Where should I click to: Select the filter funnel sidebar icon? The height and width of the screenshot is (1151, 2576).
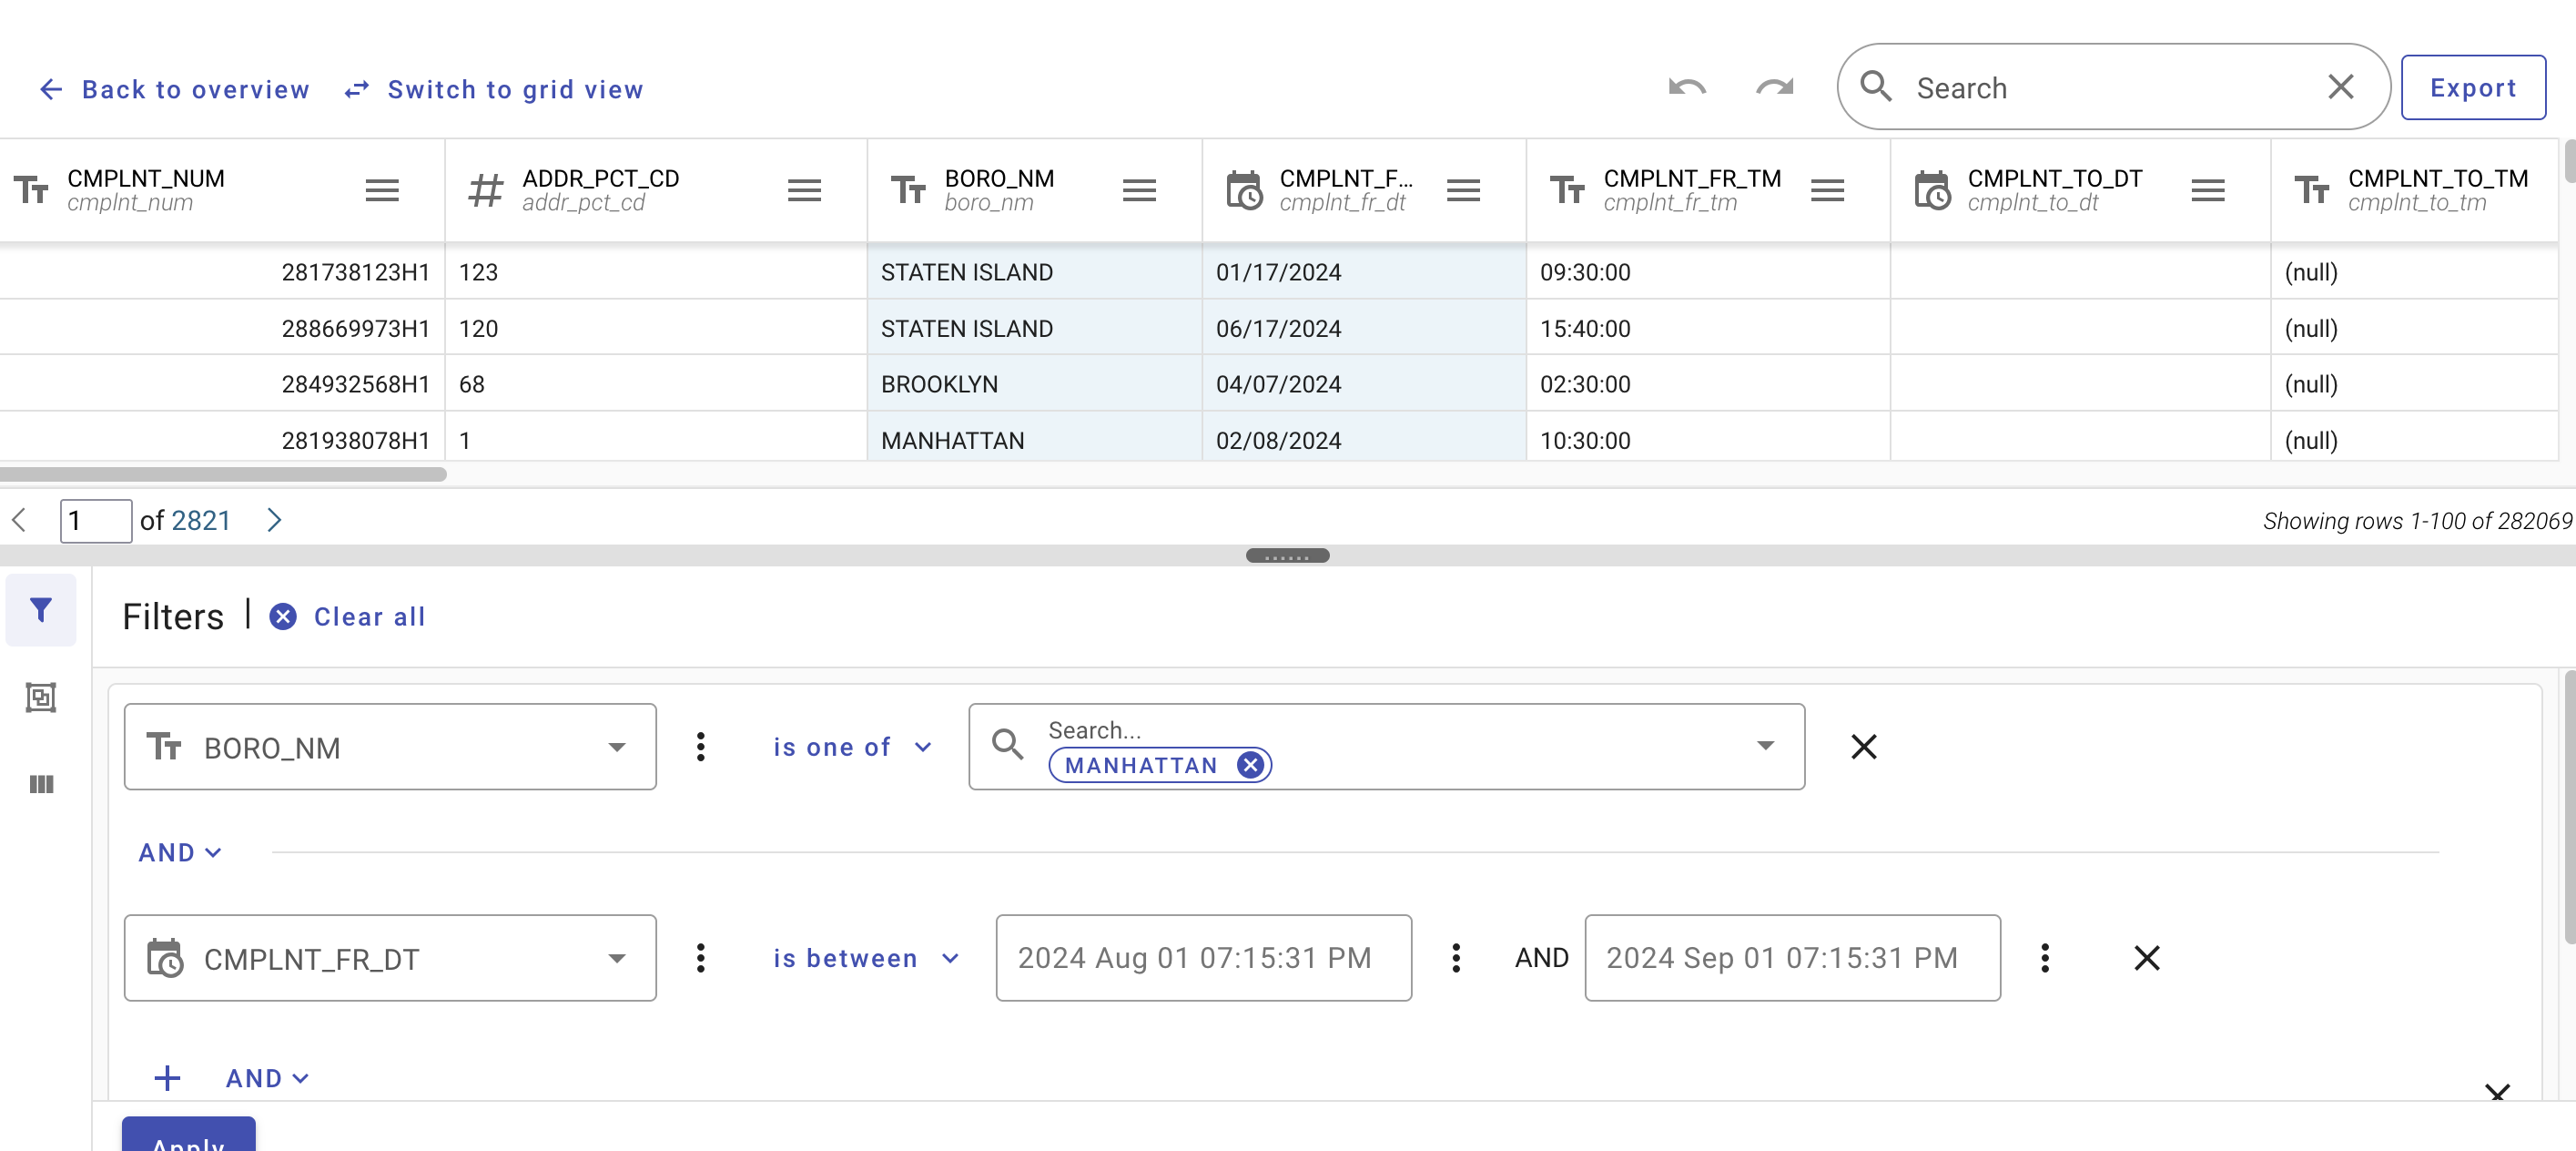pyautogui.click(x=41, y=610)
